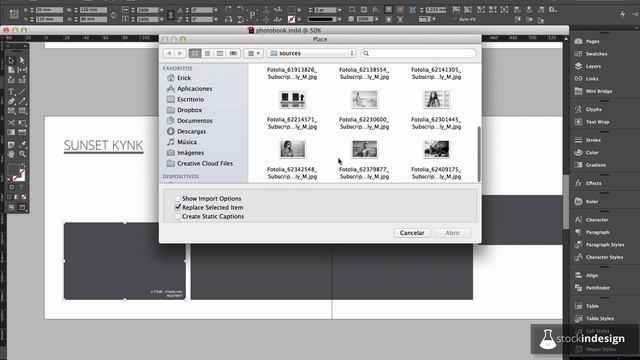Viewport: 640px width, 360px height.
Task: Click the file list vertical scrollbar
Action: pyautogui.click(x=479, y=153)
